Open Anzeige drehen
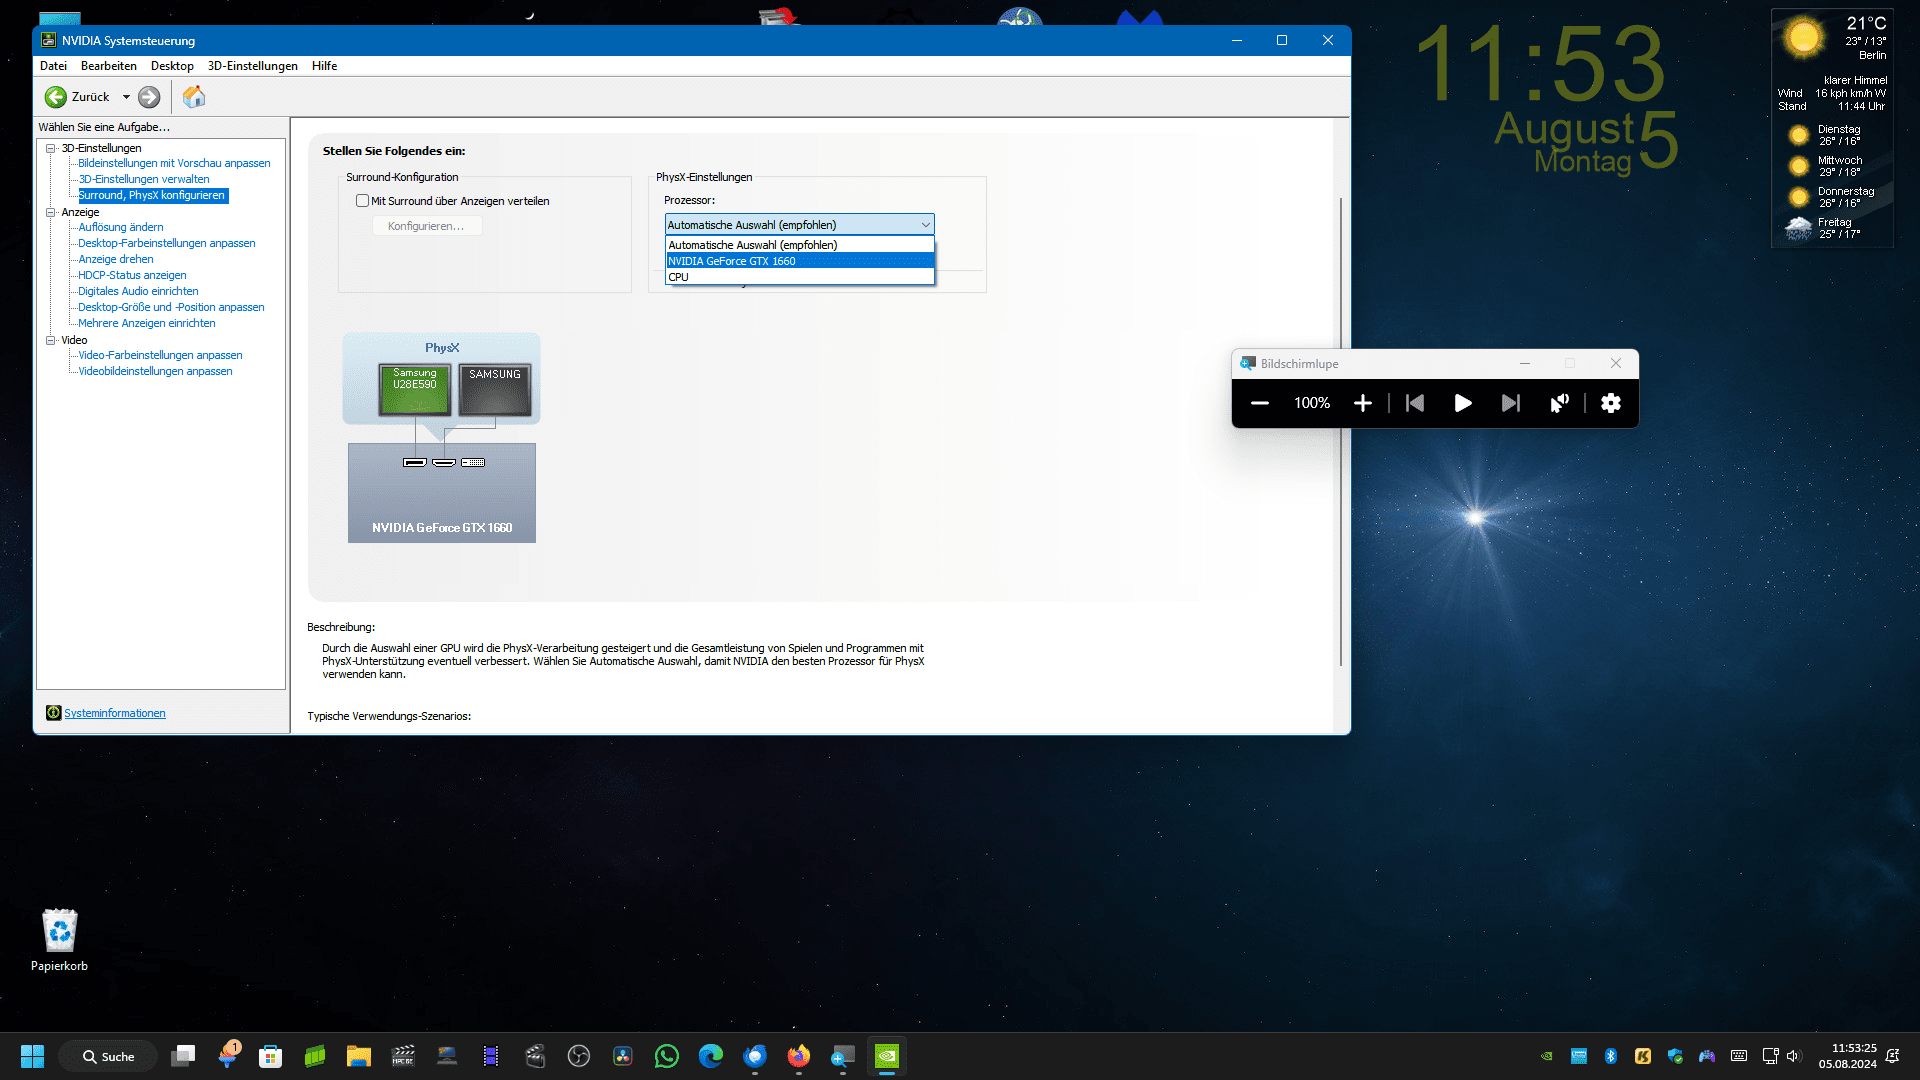Image resolution: width=1920 pixels, height=1080 pixels. [116, 259]
